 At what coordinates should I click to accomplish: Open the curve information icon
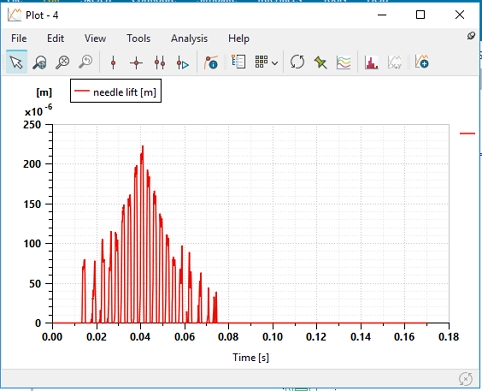tap(211, 62)
